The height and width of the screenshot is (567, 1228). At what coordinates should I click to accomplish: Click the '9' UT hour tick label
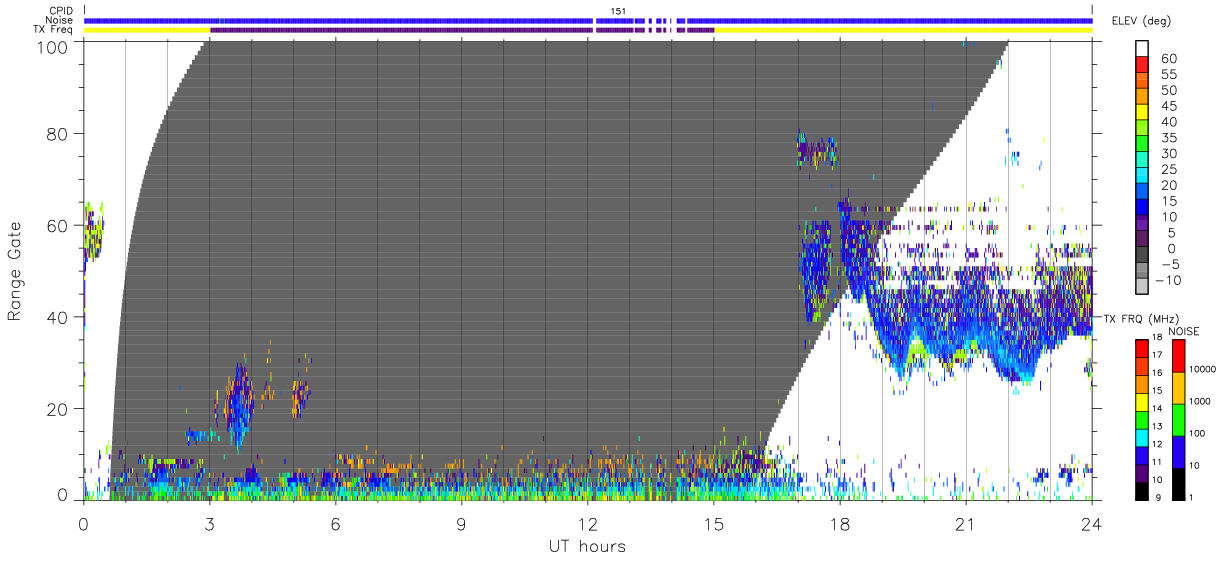461,524
